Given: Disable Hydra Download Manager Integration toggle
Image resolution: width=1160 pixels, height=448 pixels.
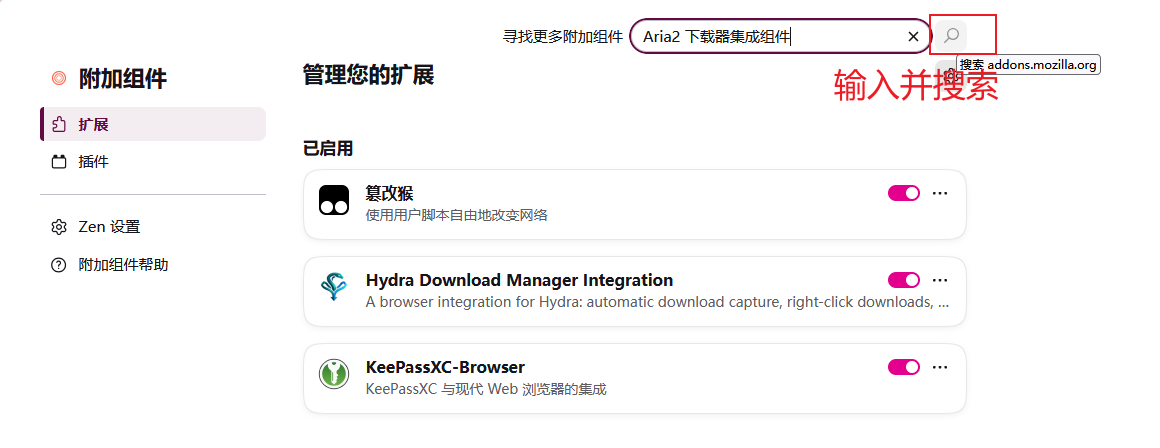Looking at the screenshot, I should tap(904, 280).
